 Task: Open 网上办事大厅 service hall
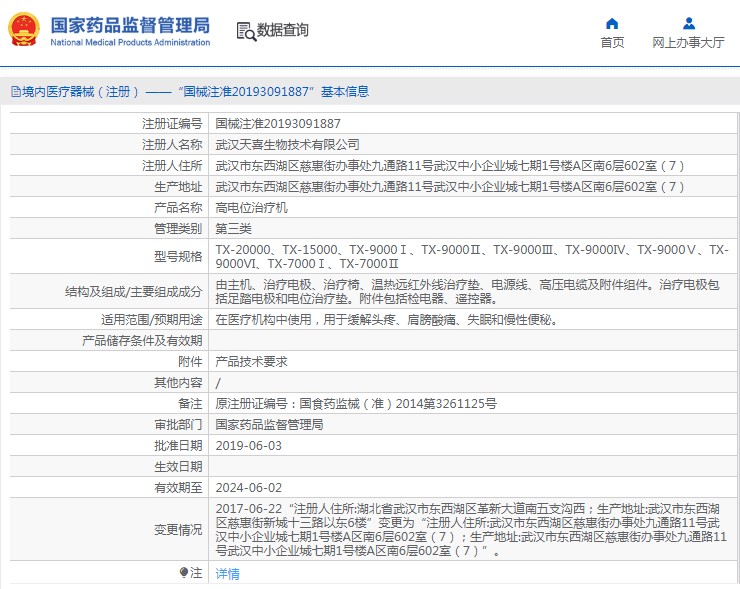[689, 42]
